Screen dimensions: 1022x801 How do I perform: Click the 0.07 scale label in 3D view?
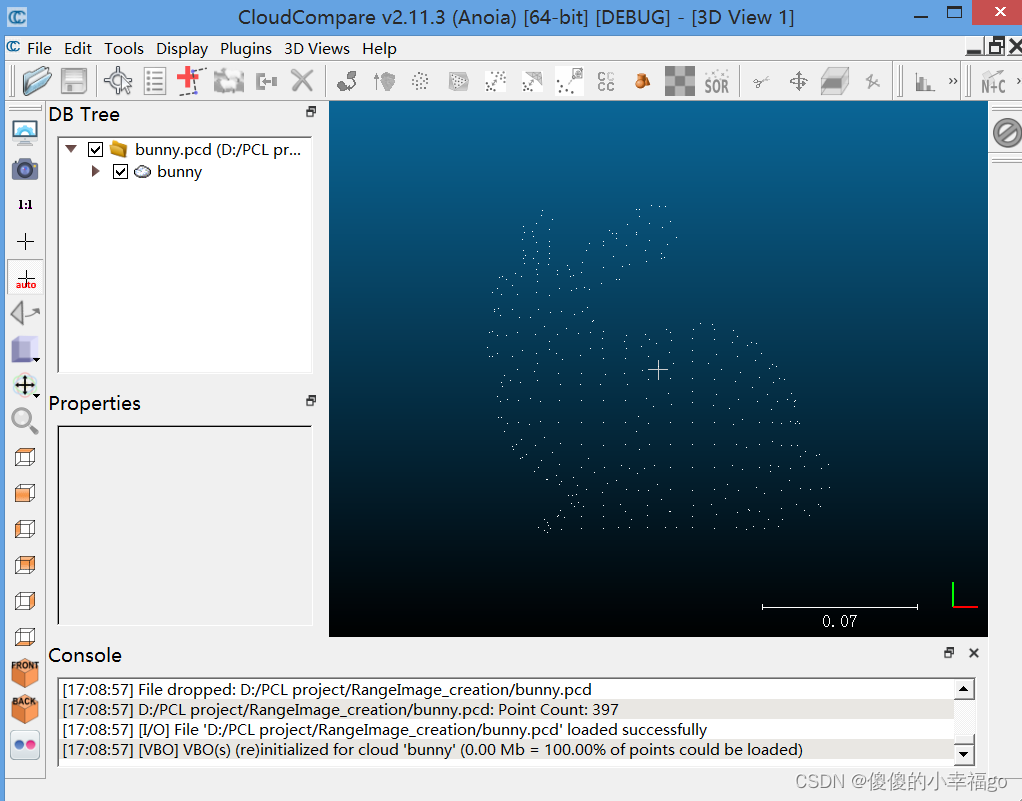pyautogui.click(x=840, y=621)
